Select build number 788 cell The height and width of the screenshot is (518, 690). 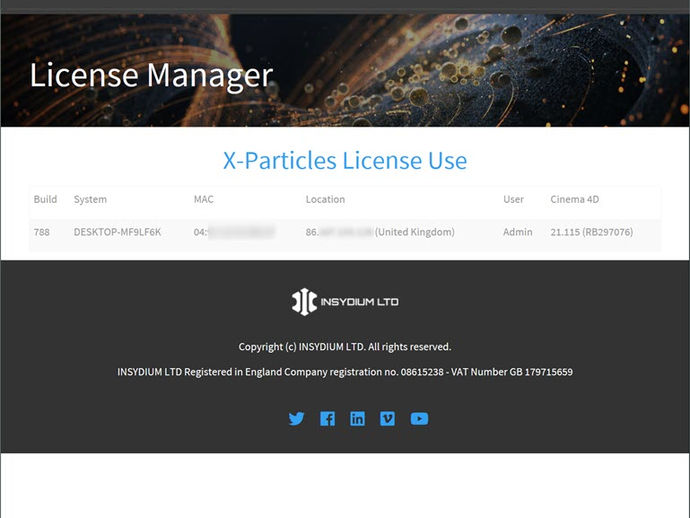[42, 232]
